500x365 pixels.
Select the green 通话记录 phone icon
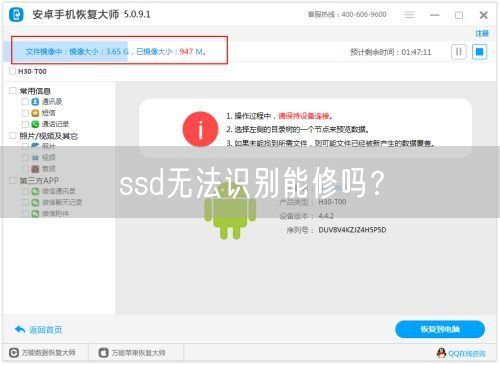pyautogui.click(x=35, y=124)
